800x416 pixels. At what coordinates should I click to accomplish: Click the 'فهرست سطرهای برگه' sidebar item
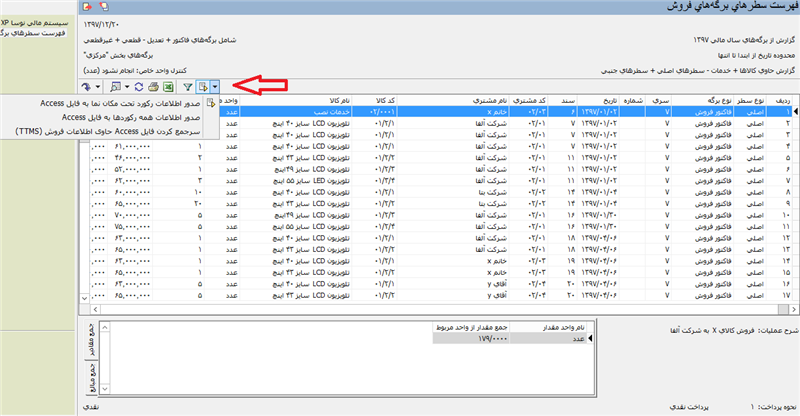coord(39,33)
